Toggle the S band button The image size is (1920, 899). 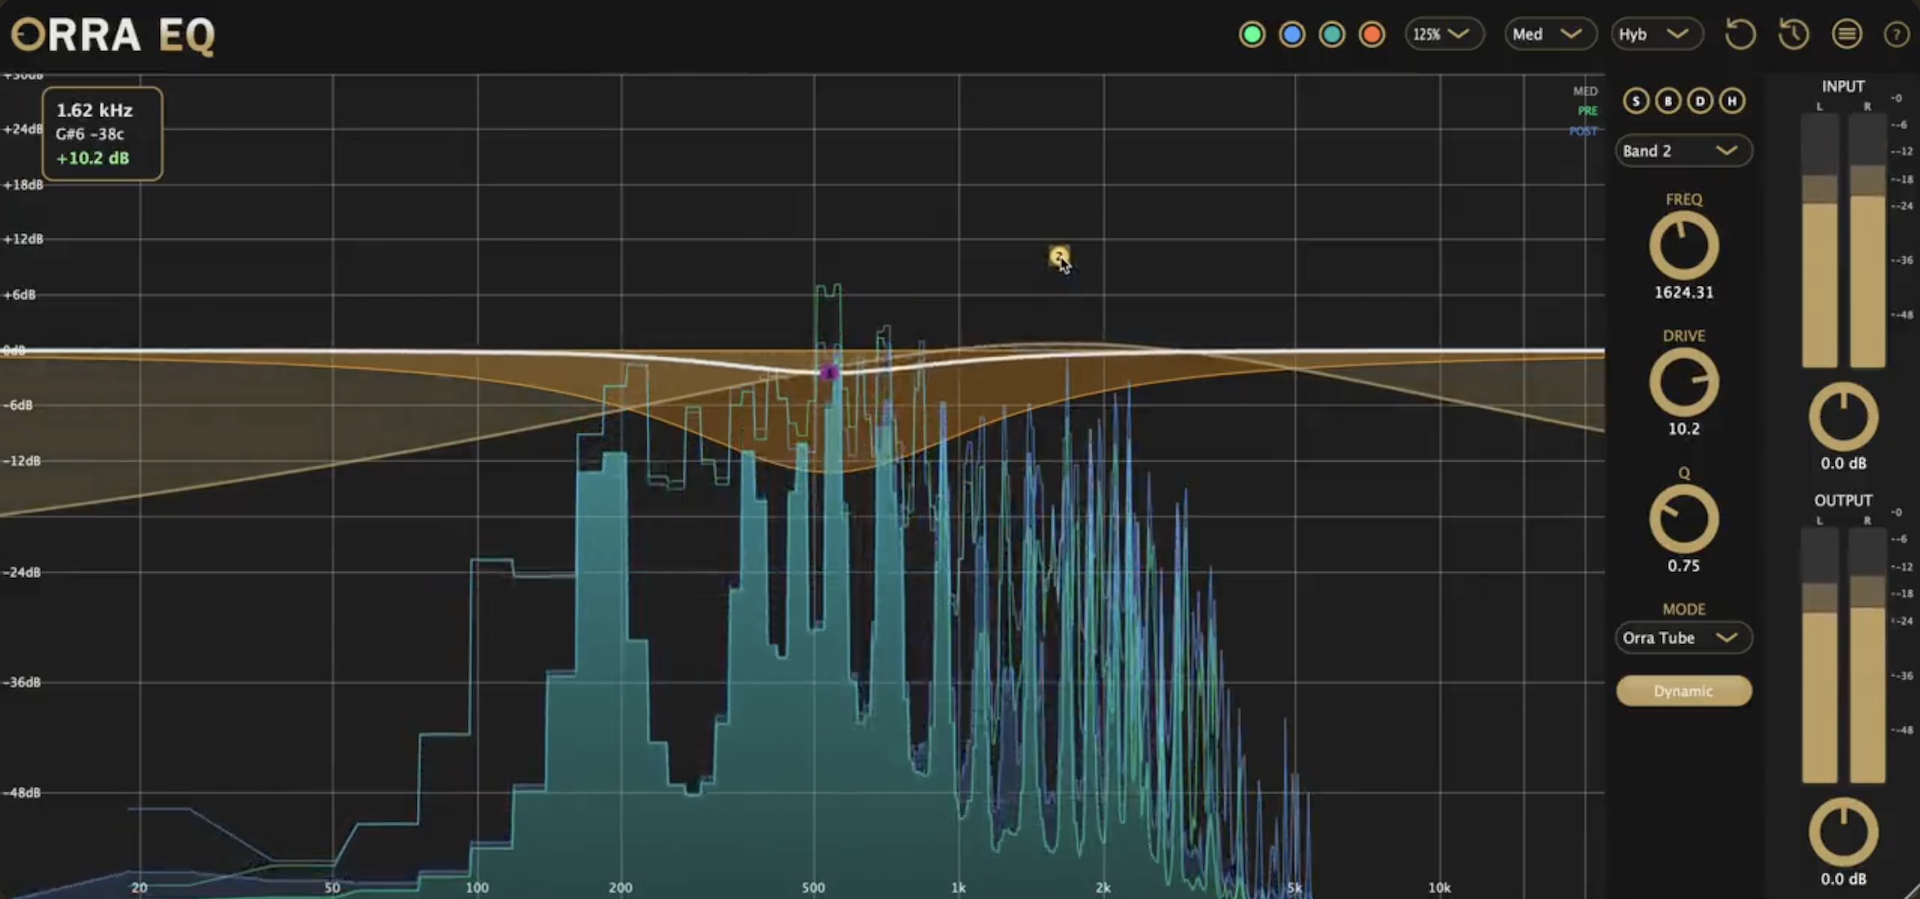[x=1636, y=100]
